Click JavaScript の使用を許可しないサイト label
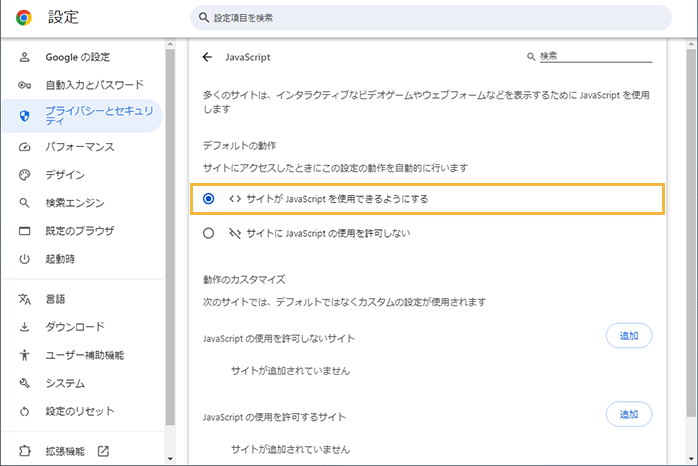Viewport: 698px width, 466px height. click(279, 339)
